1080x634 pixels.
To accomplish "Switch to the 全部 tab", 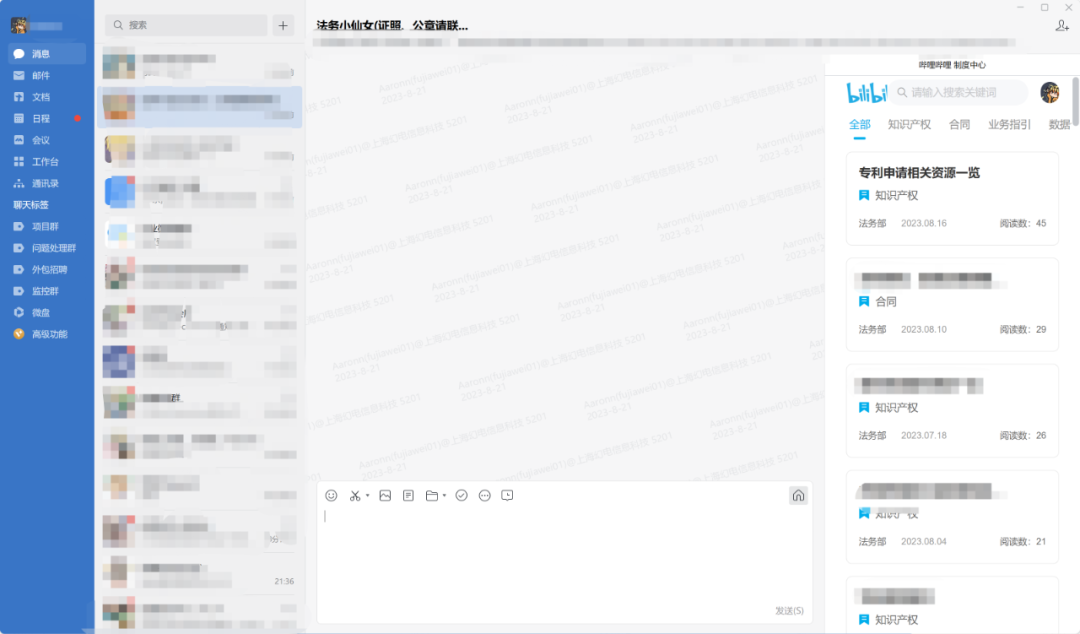I will pos(860,125).
